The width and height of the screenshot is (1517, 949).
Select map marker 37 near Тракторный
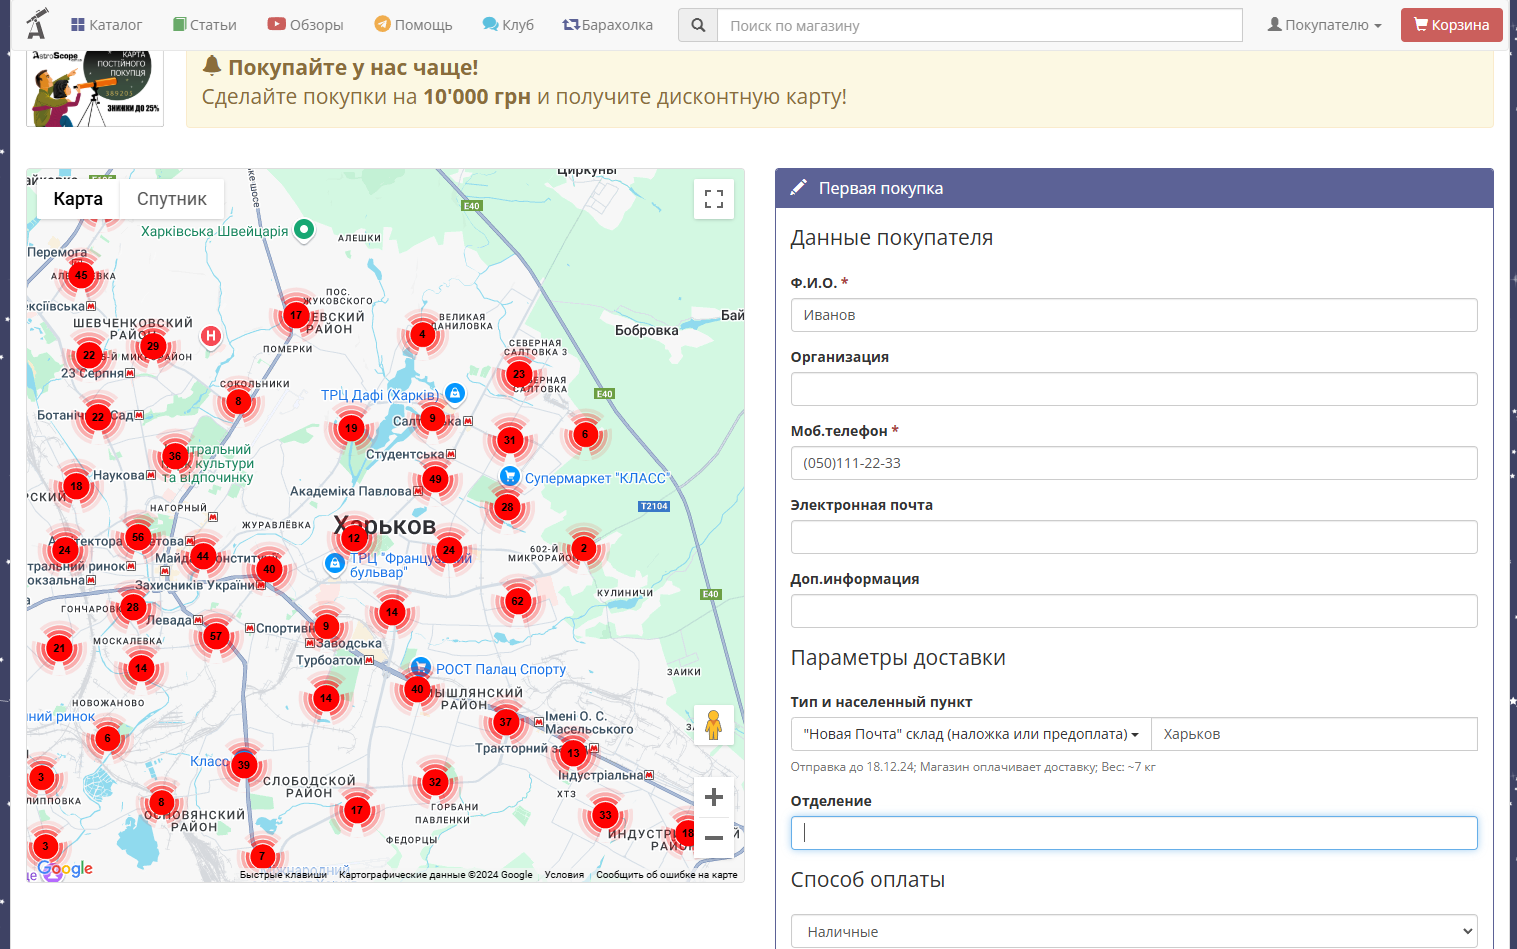[x=505, y=722]
